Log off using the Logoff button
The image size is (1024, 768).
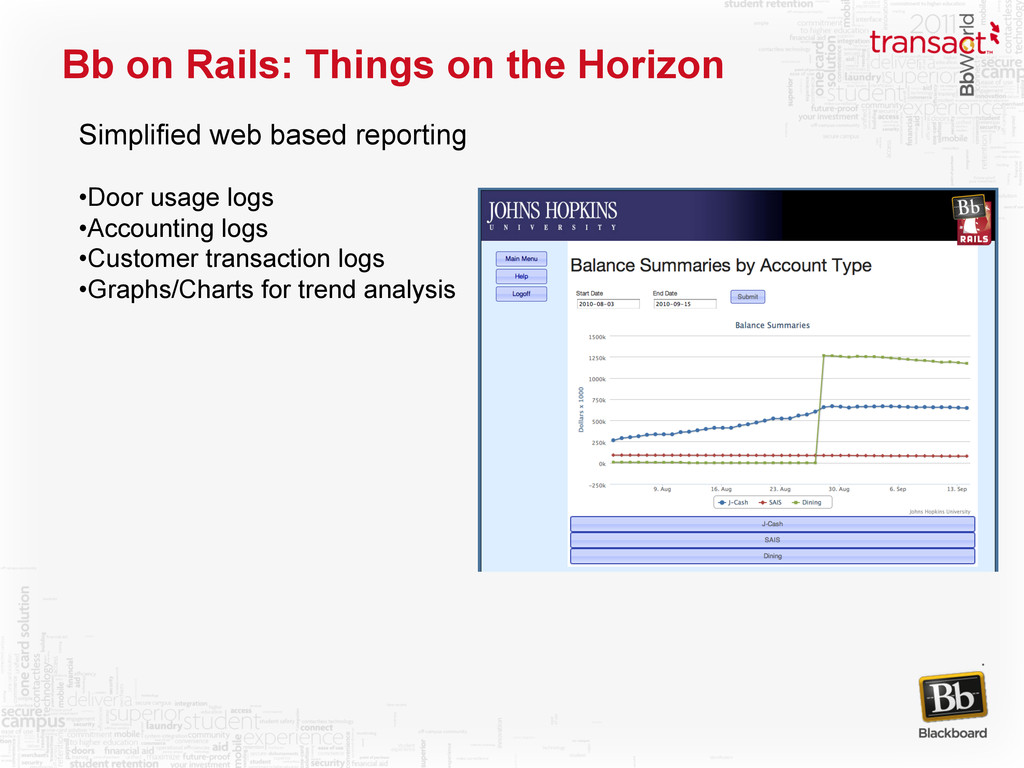tap(521, 294)
